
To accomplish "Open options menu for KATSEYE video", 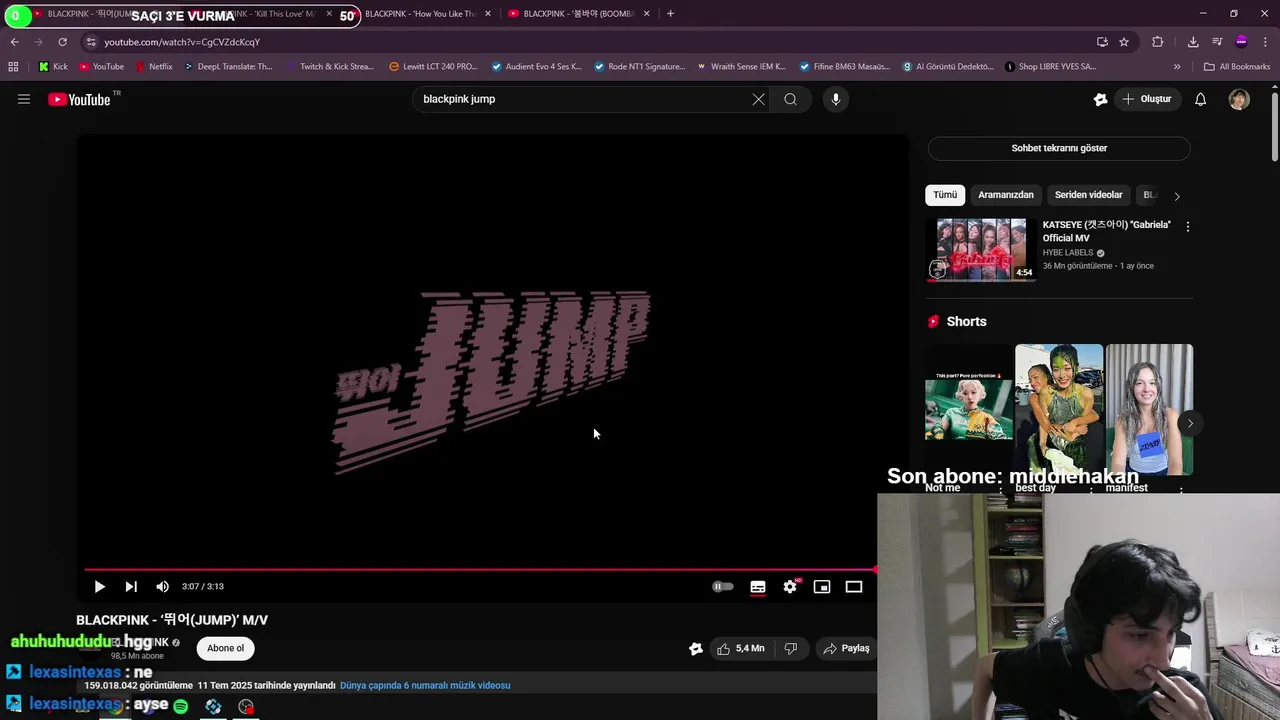I will 1187,227.
